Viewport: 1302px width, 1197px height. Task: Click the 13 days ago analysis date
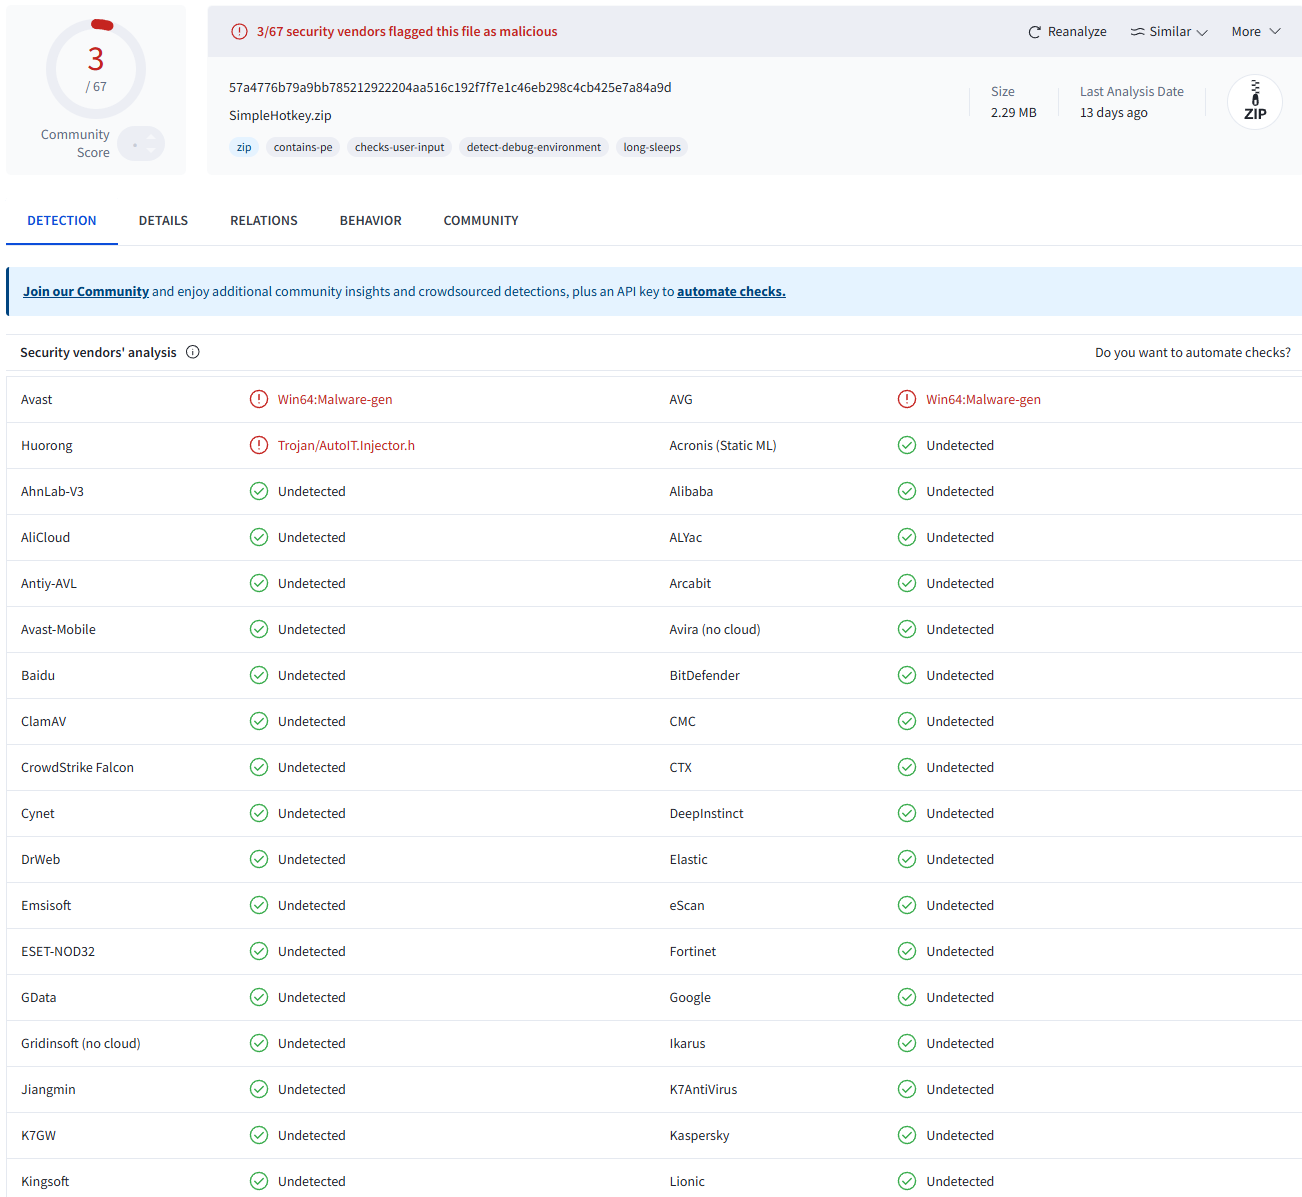tap(1114, 113)
